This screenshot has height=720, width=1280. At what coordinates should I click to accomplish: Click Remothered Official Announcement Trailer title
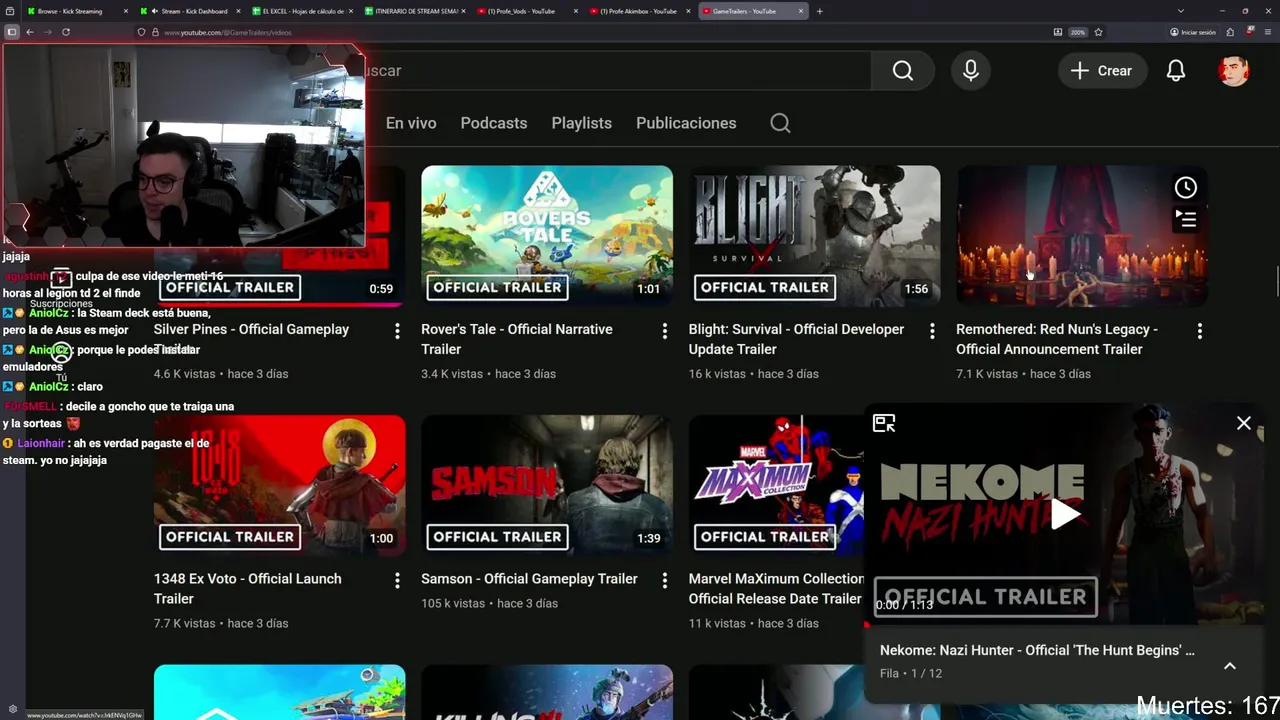click(1057, 339)
